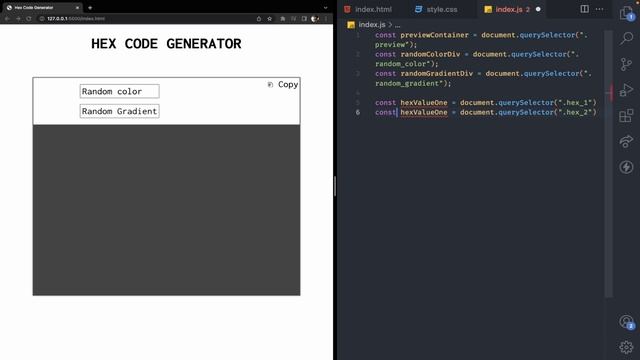Reload the browser page

29,18
